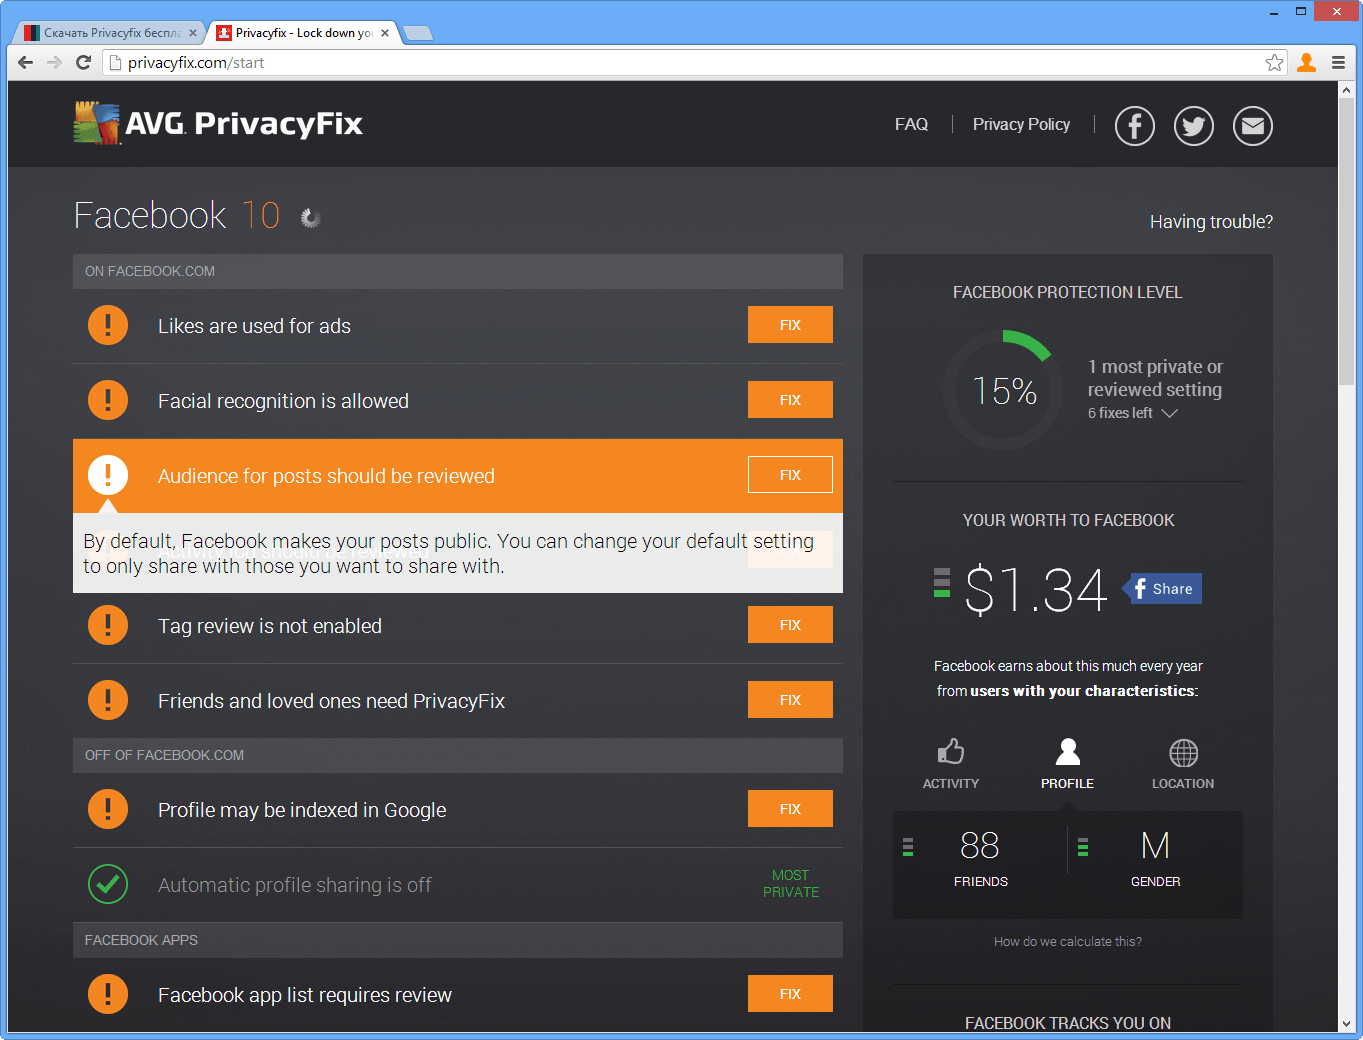Click the OFF OF FACEBOOK.COM section header
The width and height of the screenshot is (1363, 1040).
tap(458, 755)
